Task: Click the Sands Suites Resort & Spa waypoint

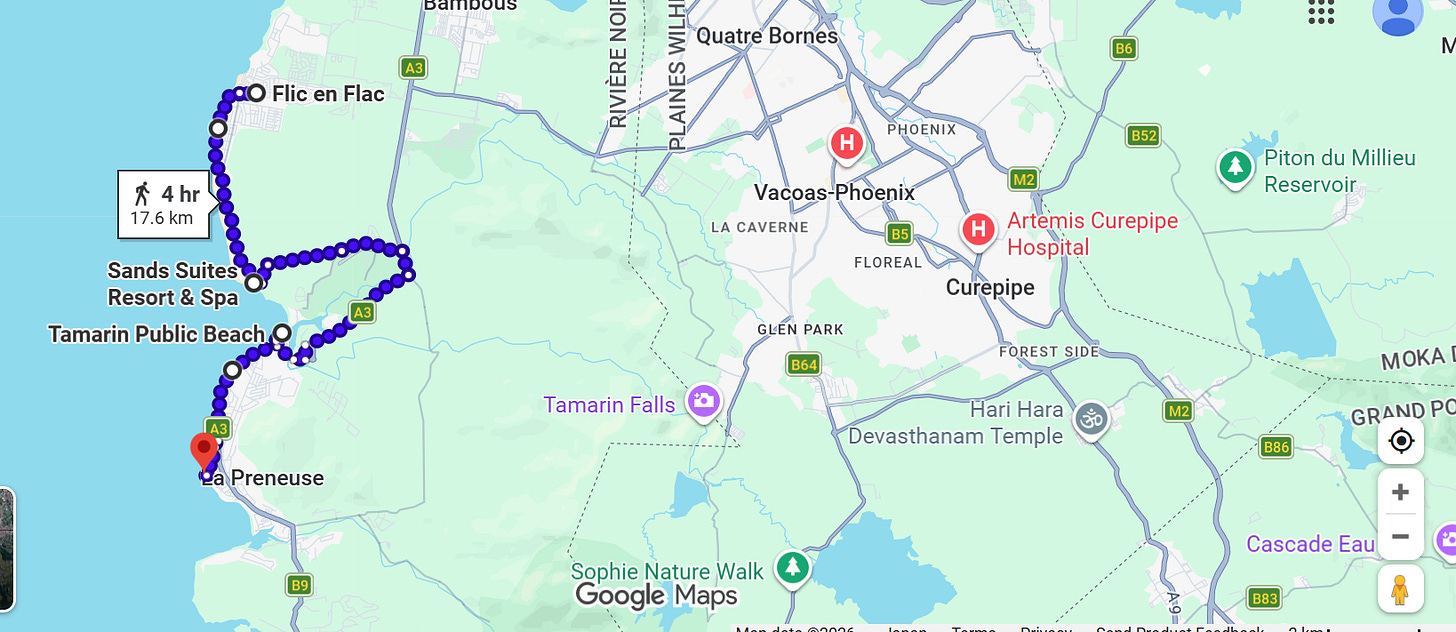Action: [x=254, y=283]
